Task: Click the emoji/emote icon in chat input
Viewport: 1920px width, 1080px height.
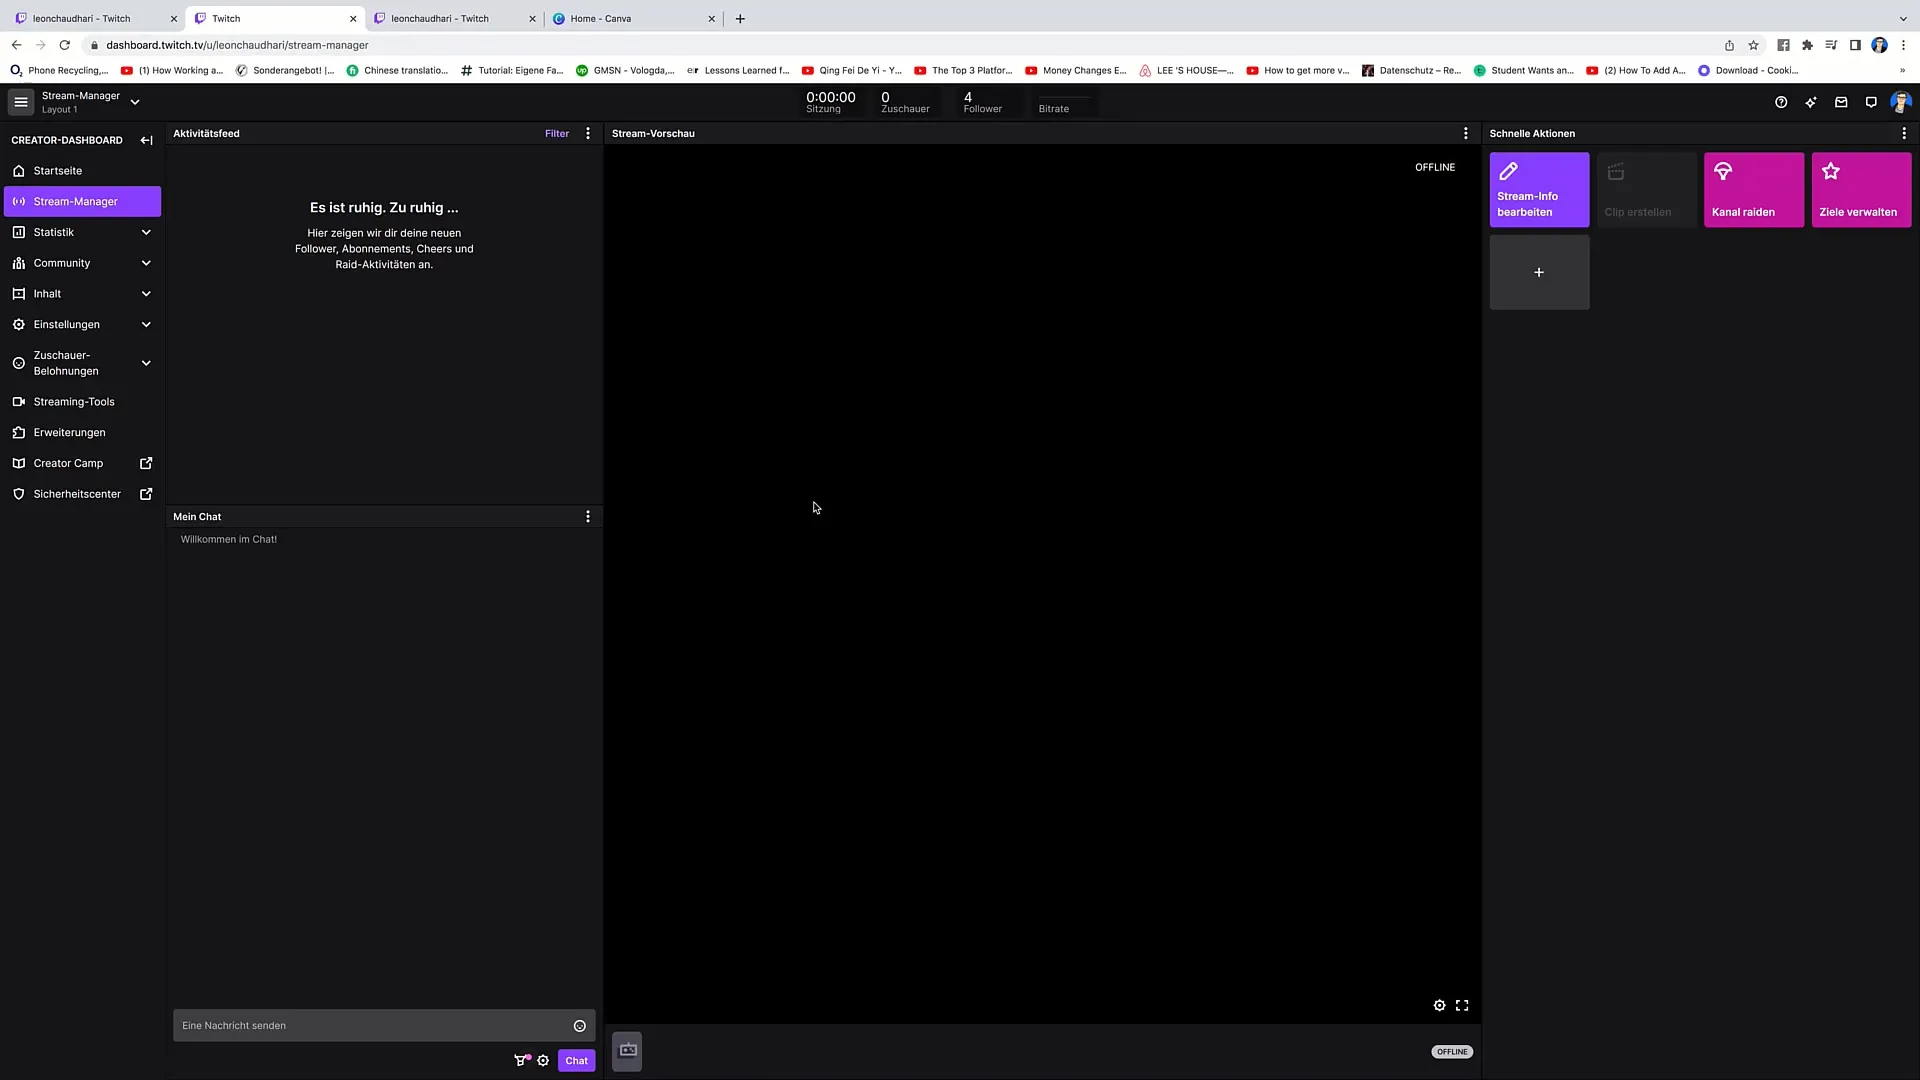Action: [579, 1026]
